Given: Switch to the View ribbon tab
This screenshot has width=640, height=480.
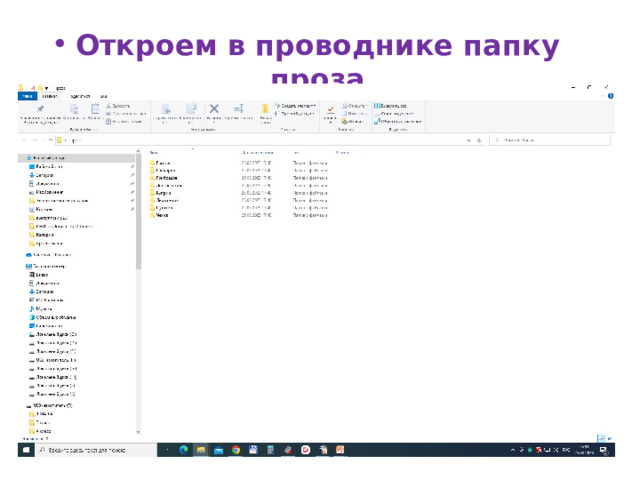Looking at the screenshot, I should click(x=104, y=96).
